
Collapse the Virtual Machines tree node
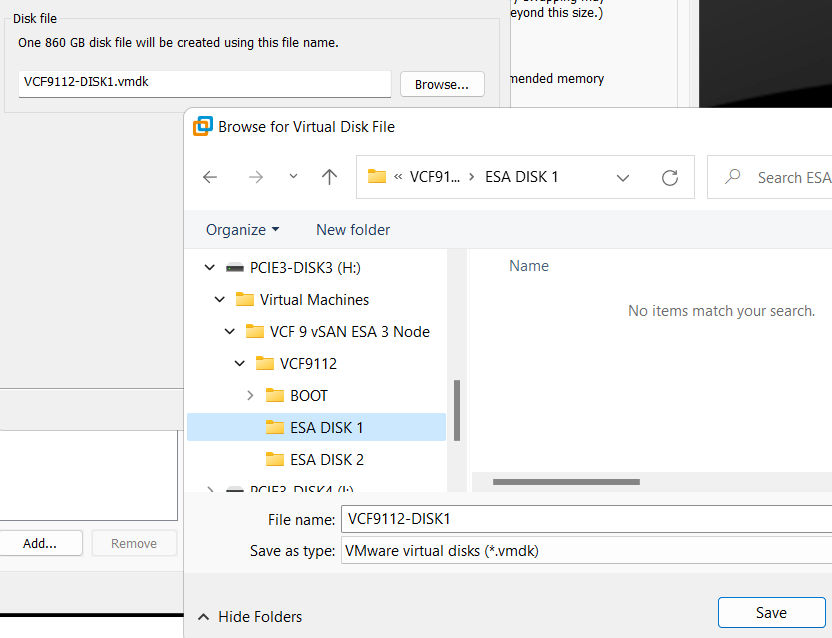[220, 300]
